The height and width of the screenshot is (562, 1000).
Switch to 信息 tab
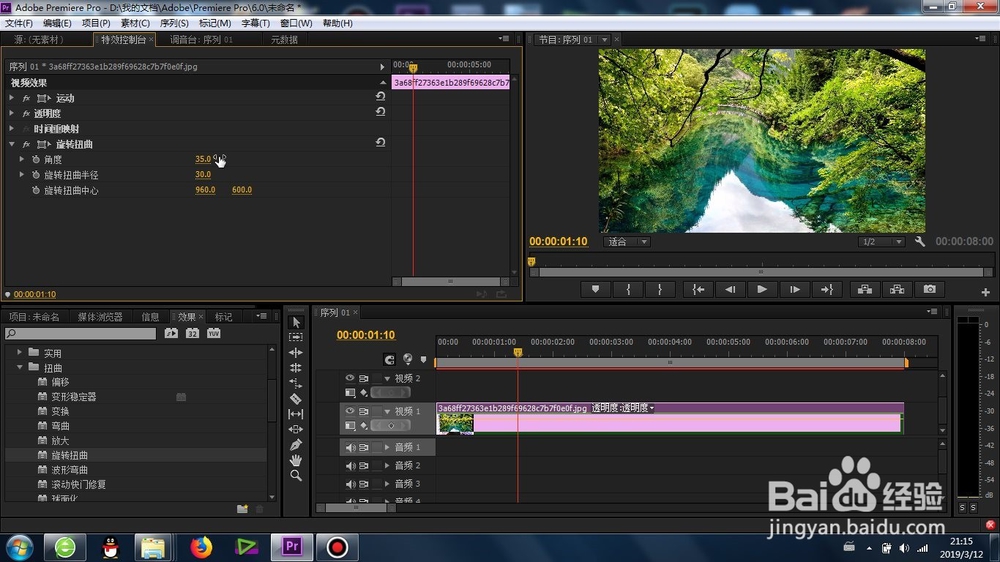[150, 317]
